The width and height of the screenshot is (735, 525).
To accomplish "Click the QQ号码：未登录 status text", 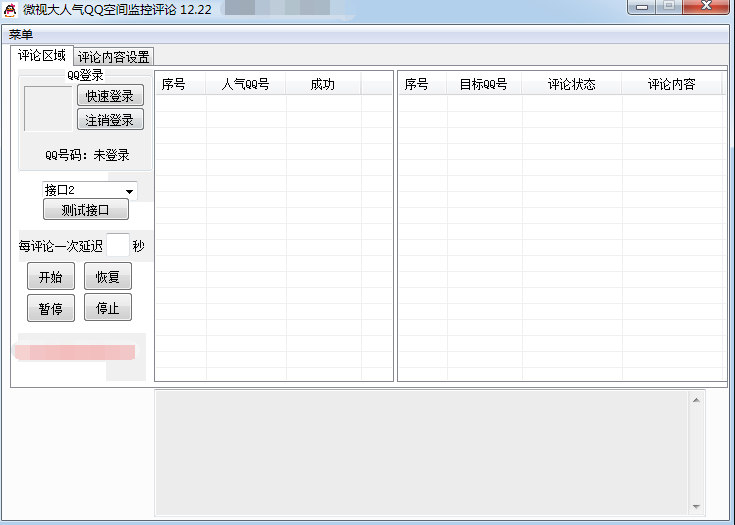I will (x=87, y=155).
